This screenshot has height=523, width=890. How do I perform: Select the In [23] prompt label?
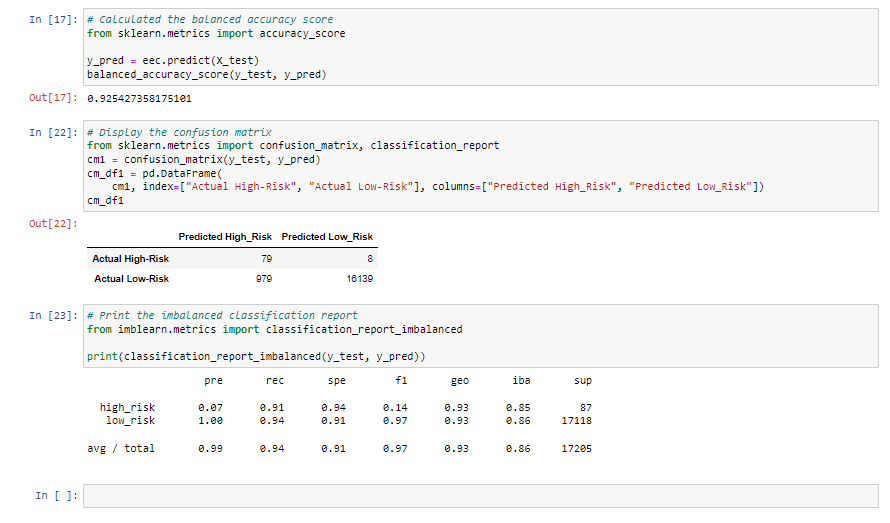point(53,315)
